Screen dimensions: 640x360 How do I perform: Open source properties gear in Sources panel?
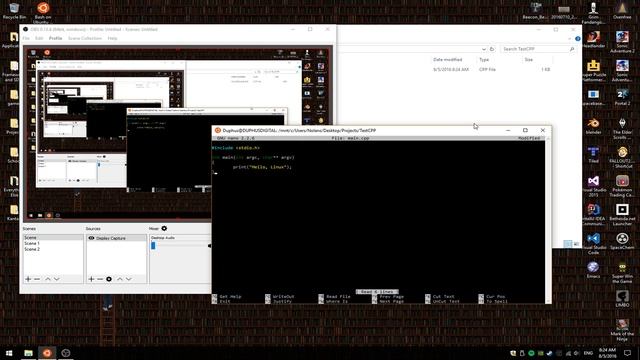(x=109, y=279)
